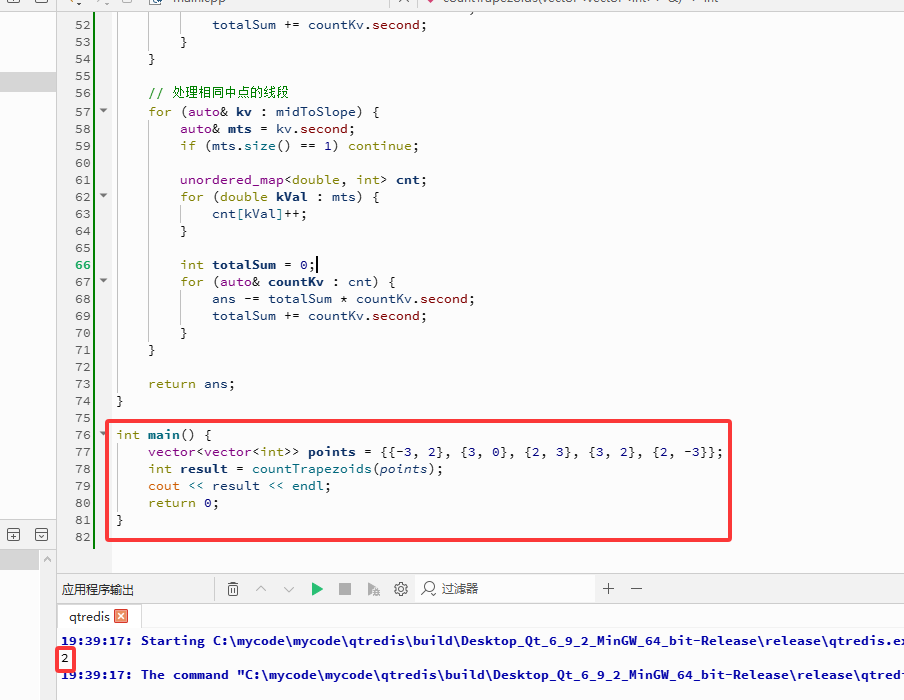This screenshot has width=904, height=700.
Task: Stop the running program in output pane
Action: pos(345,589)
